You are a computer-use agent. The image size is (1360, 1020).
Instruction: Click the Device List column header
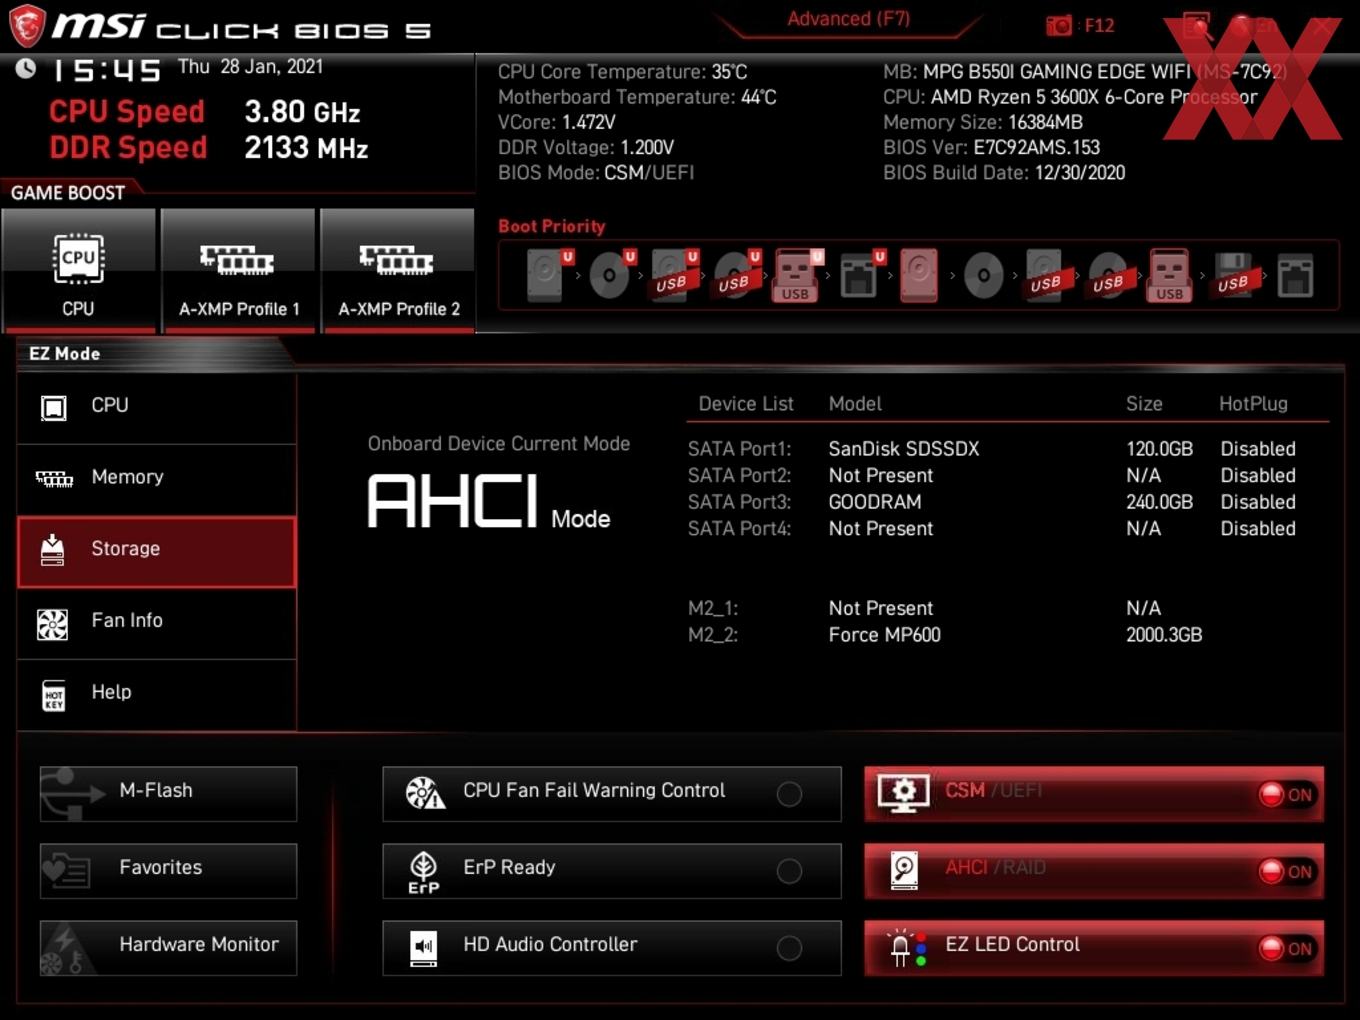coord(746,404)
